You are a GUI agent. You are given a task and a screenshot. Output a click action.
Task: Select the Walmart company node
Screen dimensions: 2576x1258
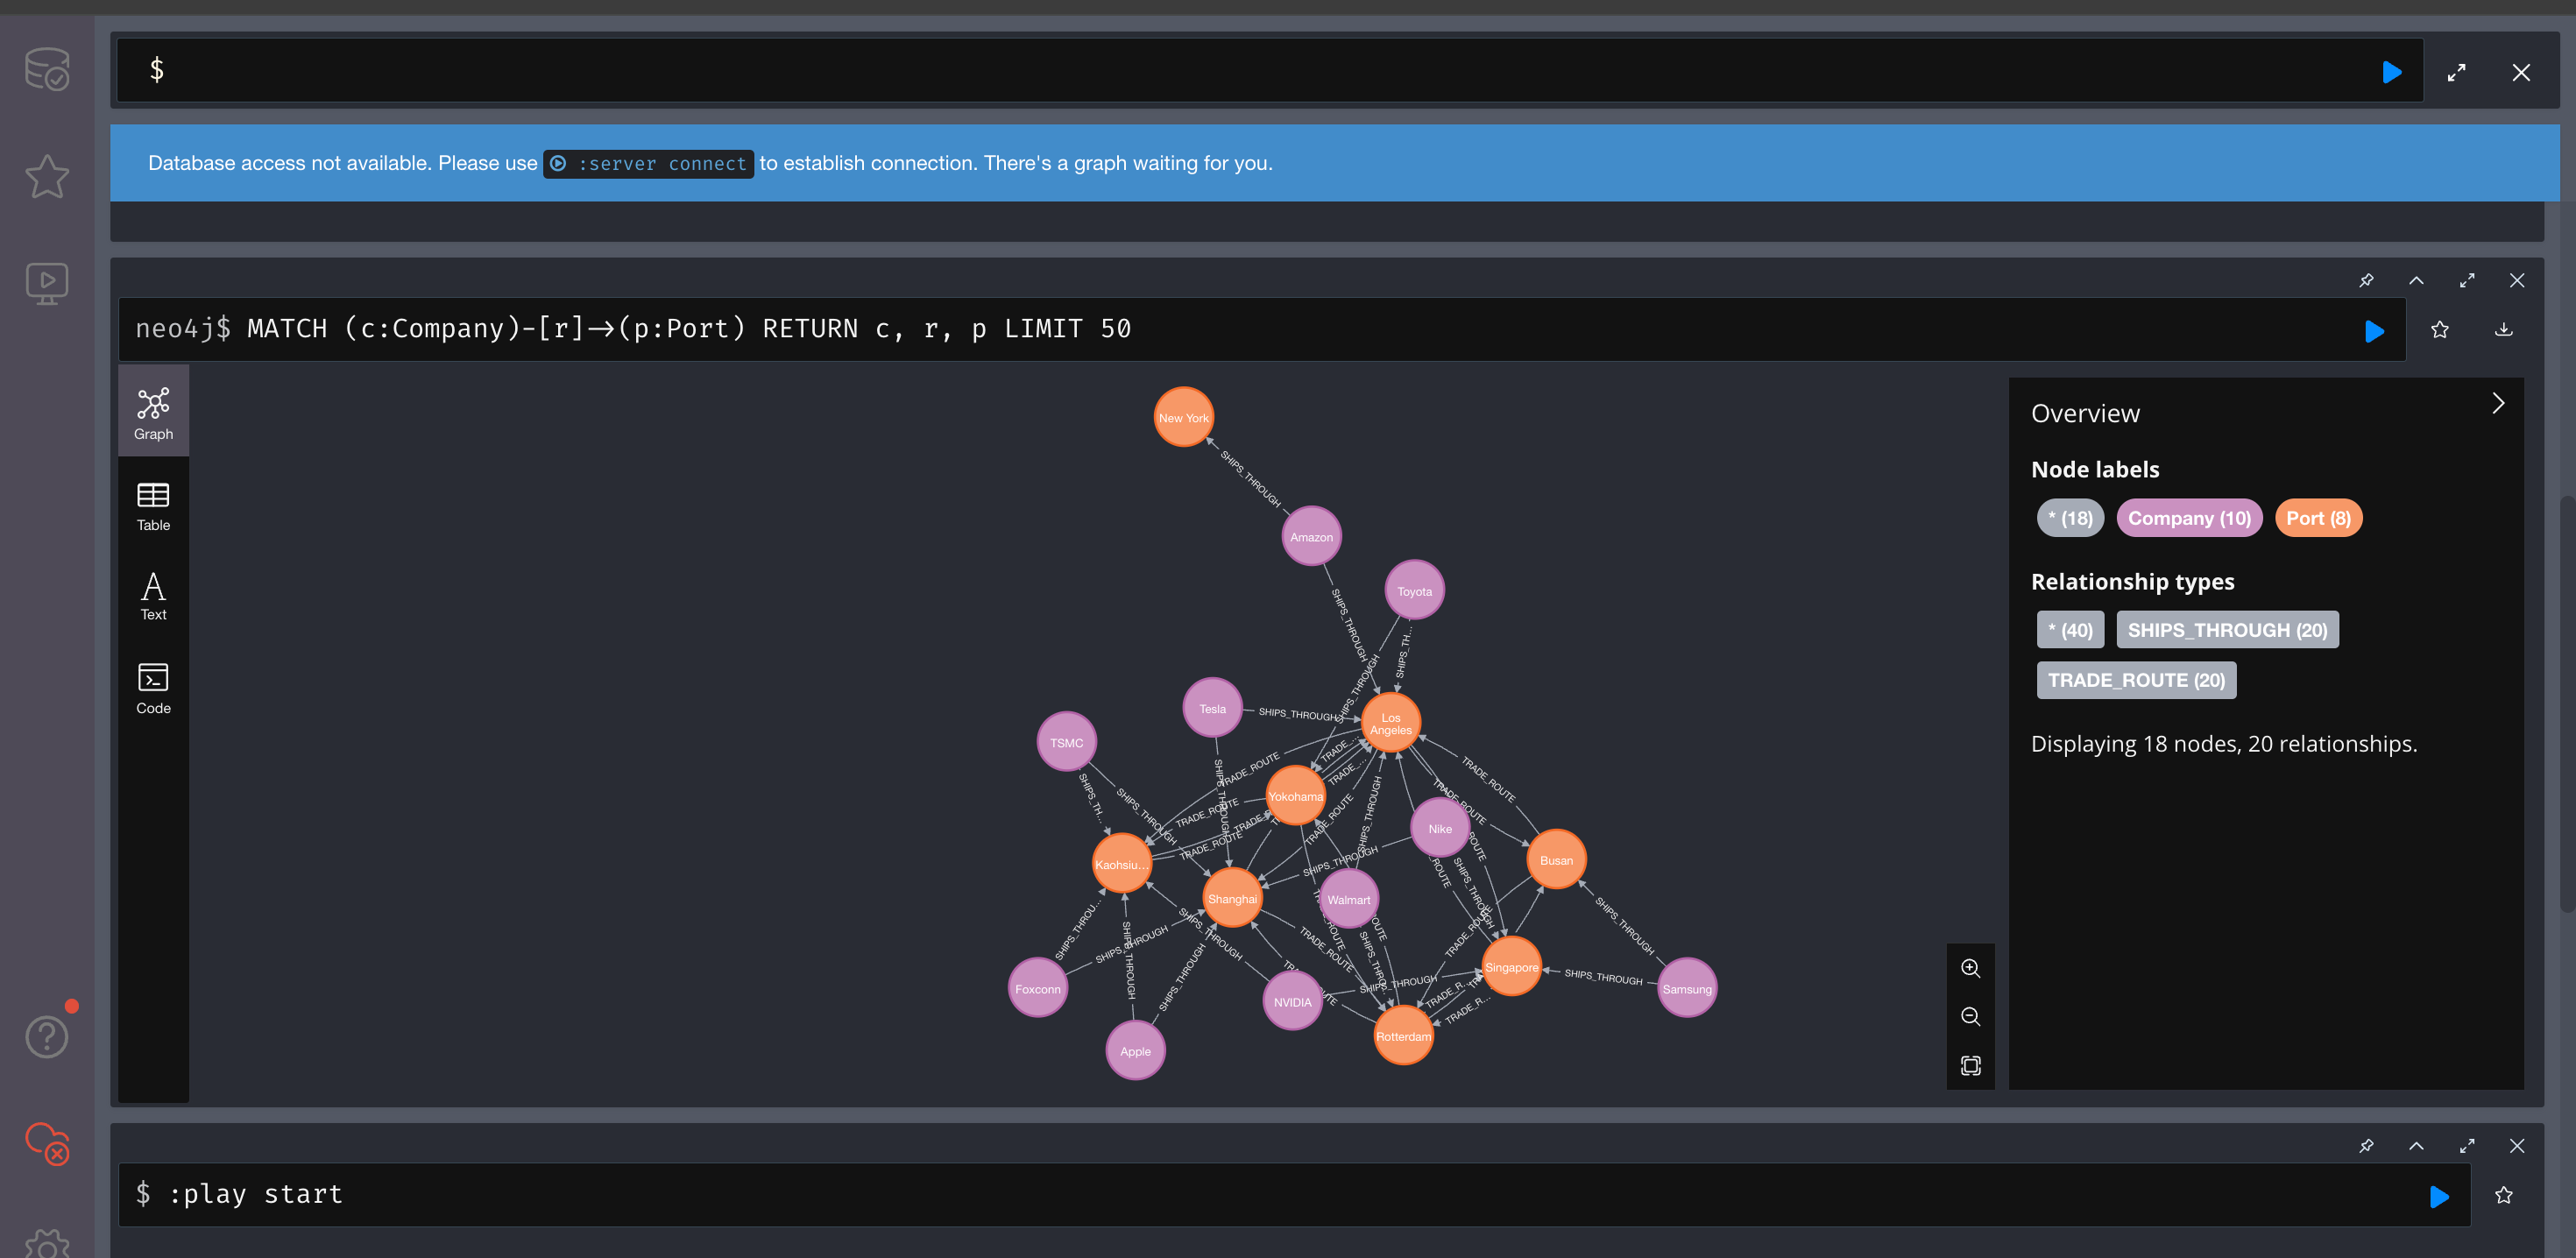pos(1348,899)
